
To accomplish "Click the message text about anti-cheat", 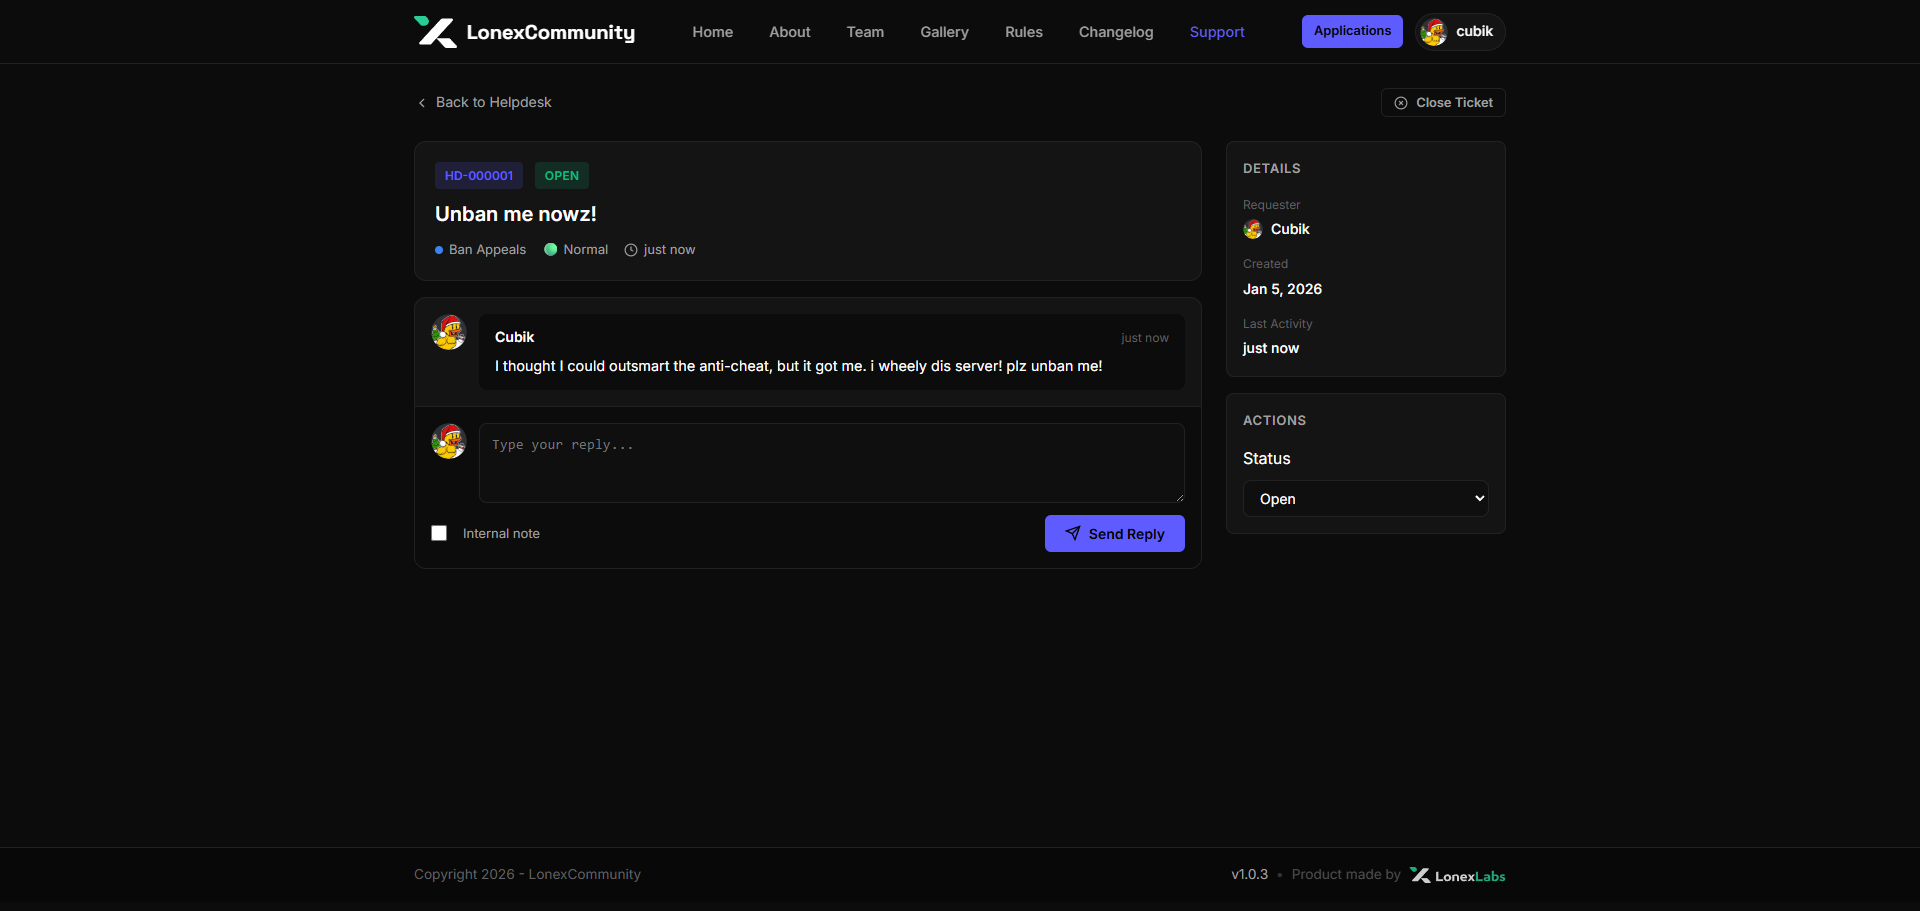I will pyautogui.click(x=798, y=366).
